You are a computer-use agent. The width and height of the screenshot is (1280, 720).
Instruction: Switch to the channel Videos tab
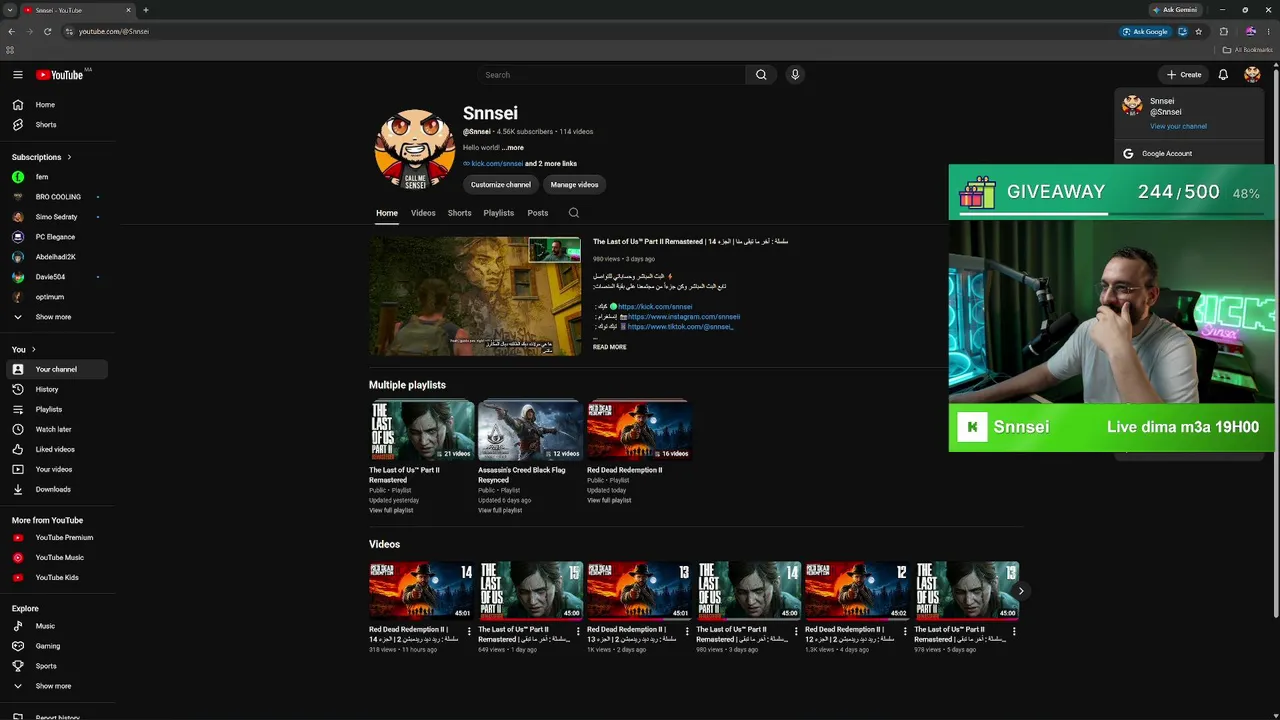click(x=423, y=213)
